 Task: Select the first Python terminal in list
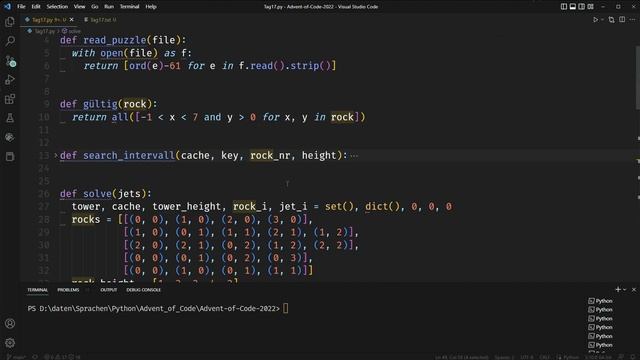pos(600,301)
